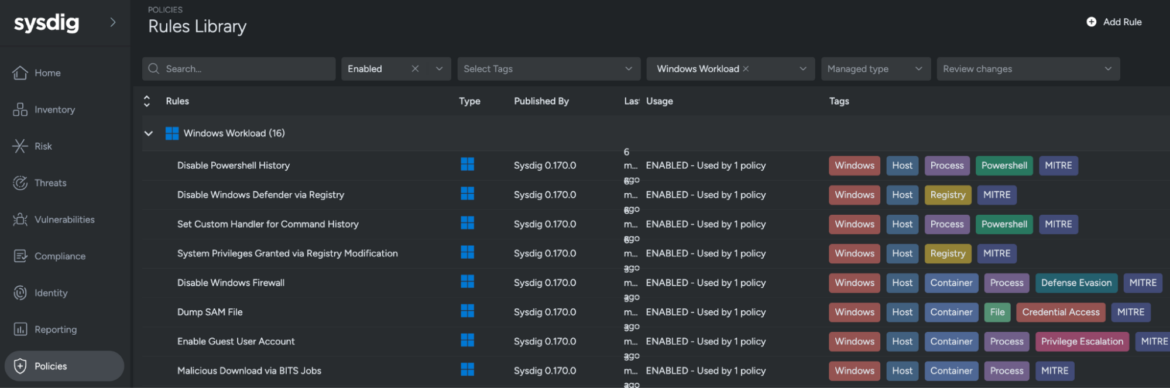This screenshot has width=1170, height=388.
Task: Click Windows type icon for Disable Windows Firewall
Action: point(467,281)
